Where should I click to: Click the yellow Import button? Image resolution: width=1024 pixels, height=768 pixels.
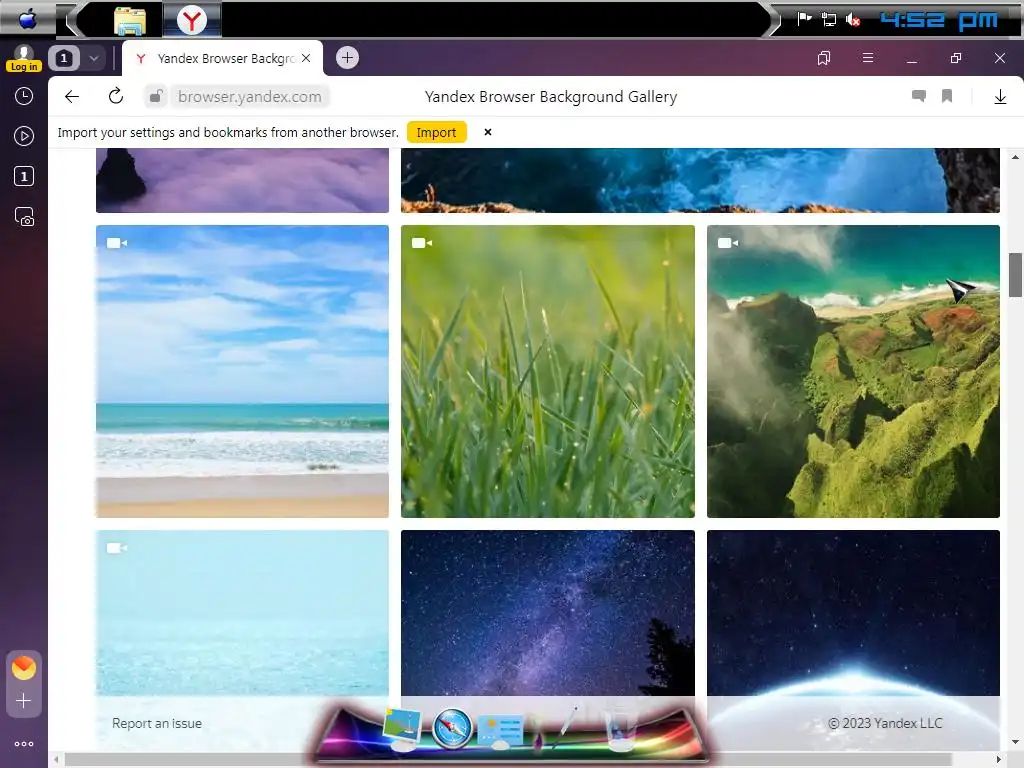click(436, 133)
